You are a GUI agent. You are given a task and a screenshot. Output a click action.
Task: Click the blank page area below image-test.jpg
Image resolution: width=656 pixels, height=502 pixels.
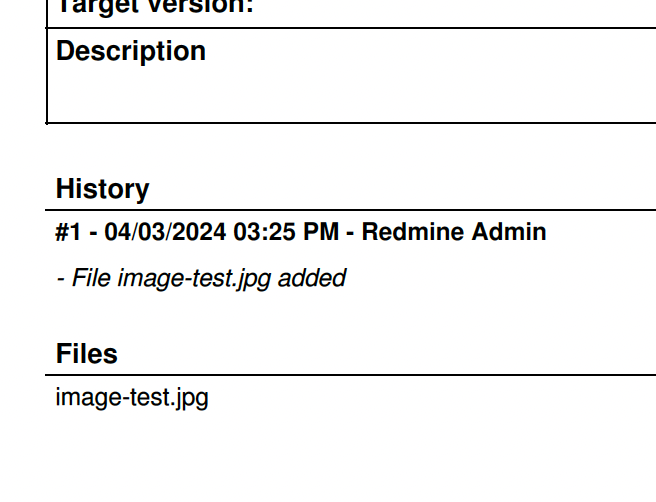pyautogui.click(x=328, y=458)
